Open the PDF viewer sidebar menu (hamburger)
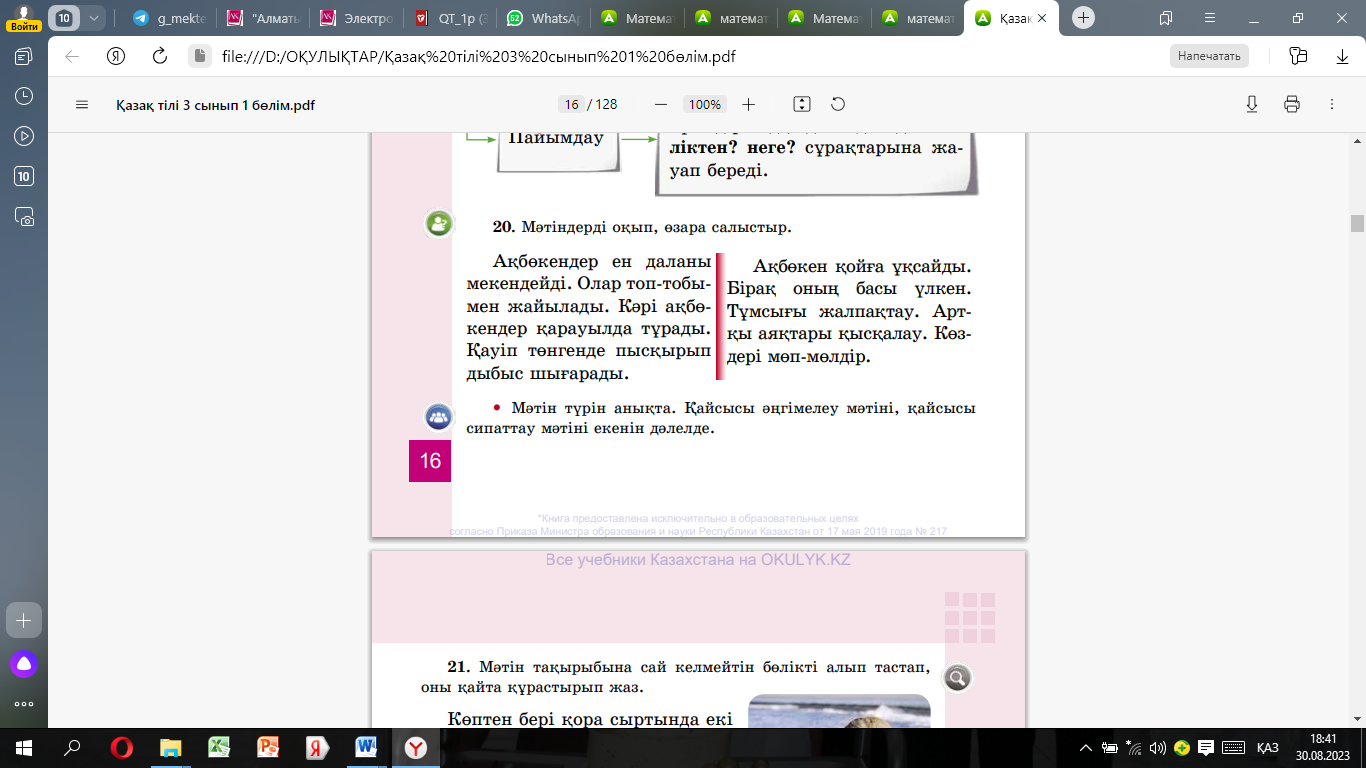 tap(82, 104)
